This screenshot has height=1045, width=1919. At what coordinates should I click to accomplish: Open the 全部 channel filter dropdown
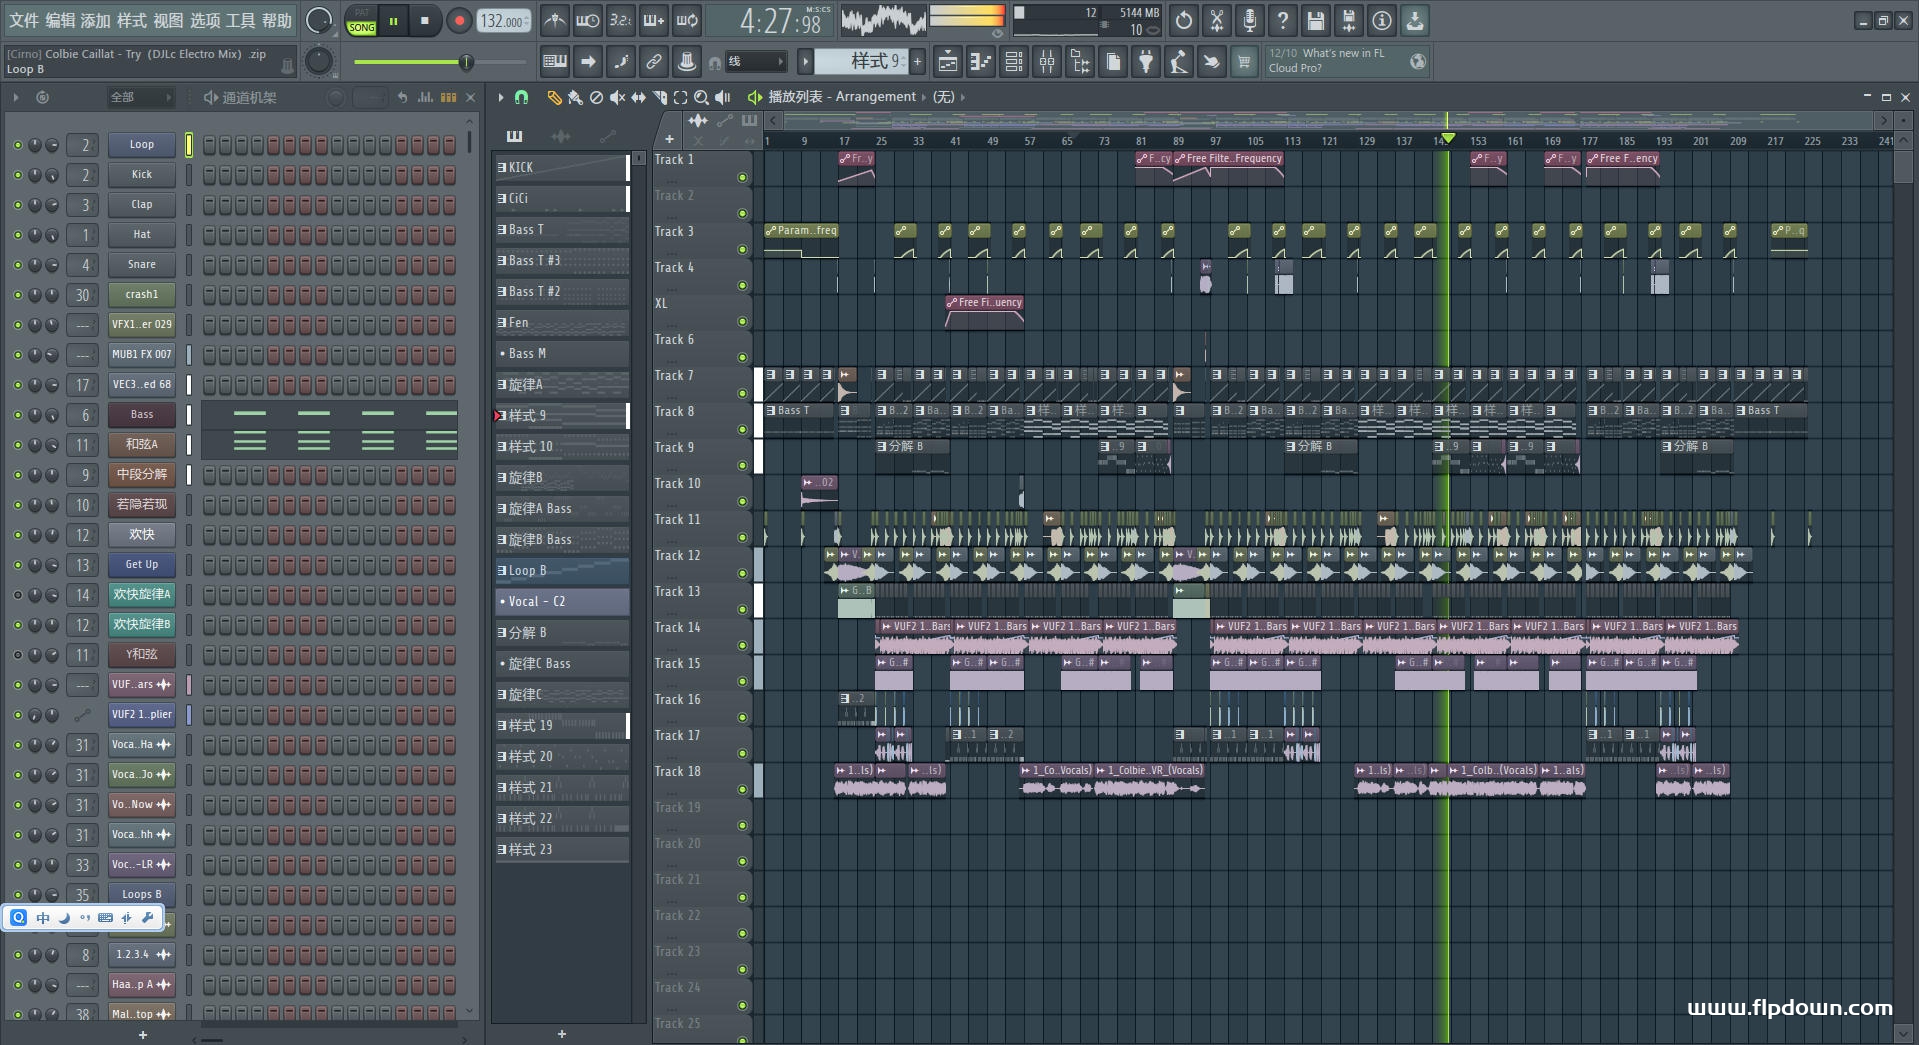[x=140, y=97]
